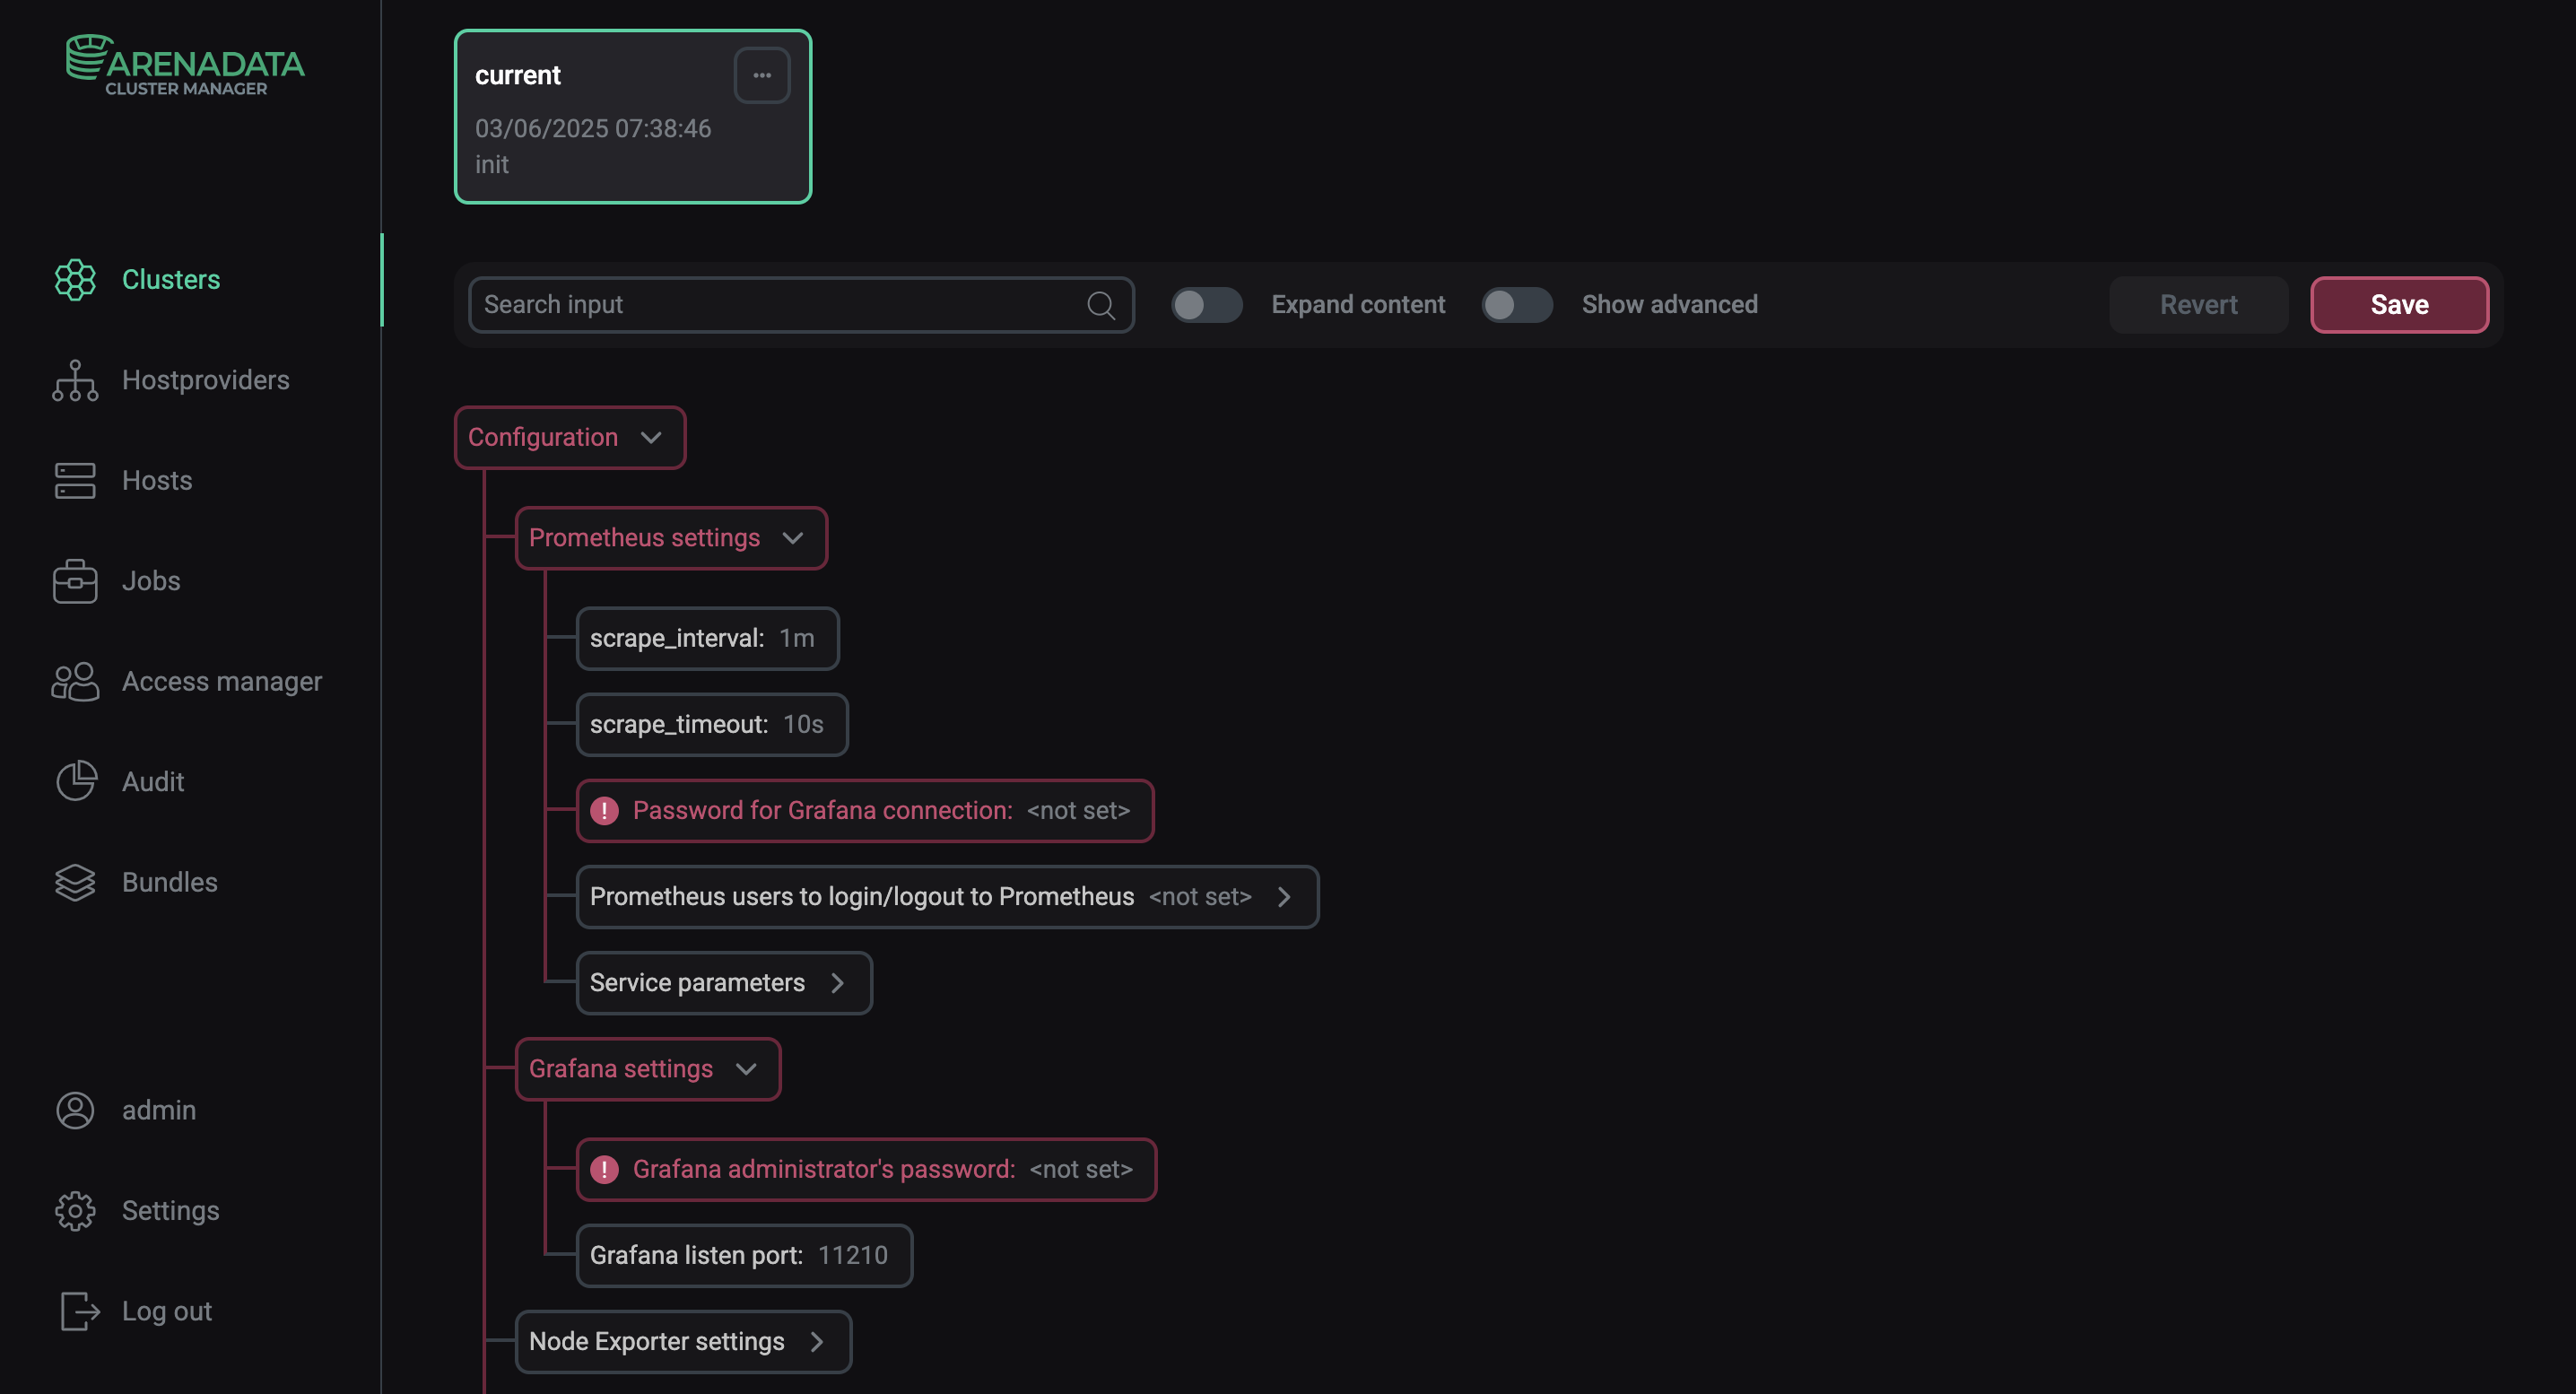
Task: Click the admin profile avatar icon
Action: click(x=75, y=1111)
